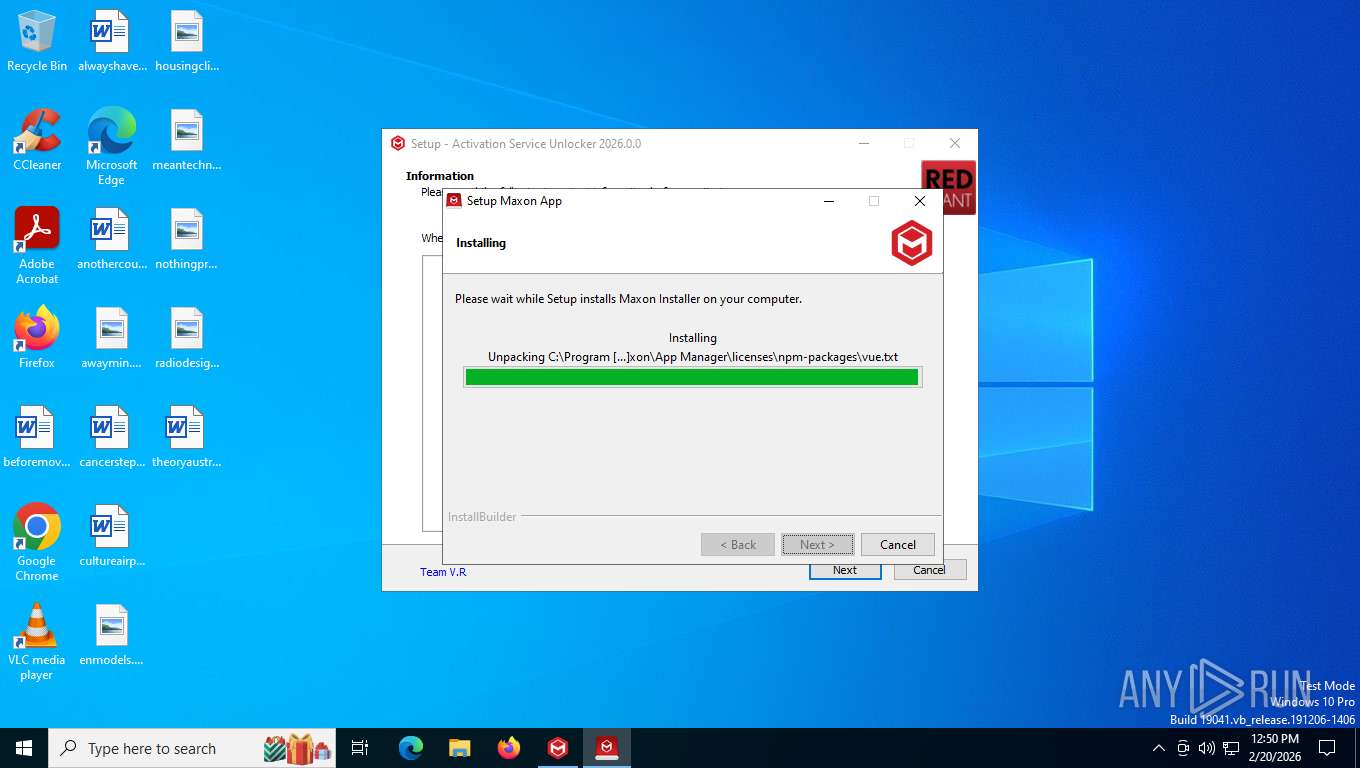This screenshot has height=768, width=1360.
Task: Open Windows Start menu
Action: click(24, 748)
